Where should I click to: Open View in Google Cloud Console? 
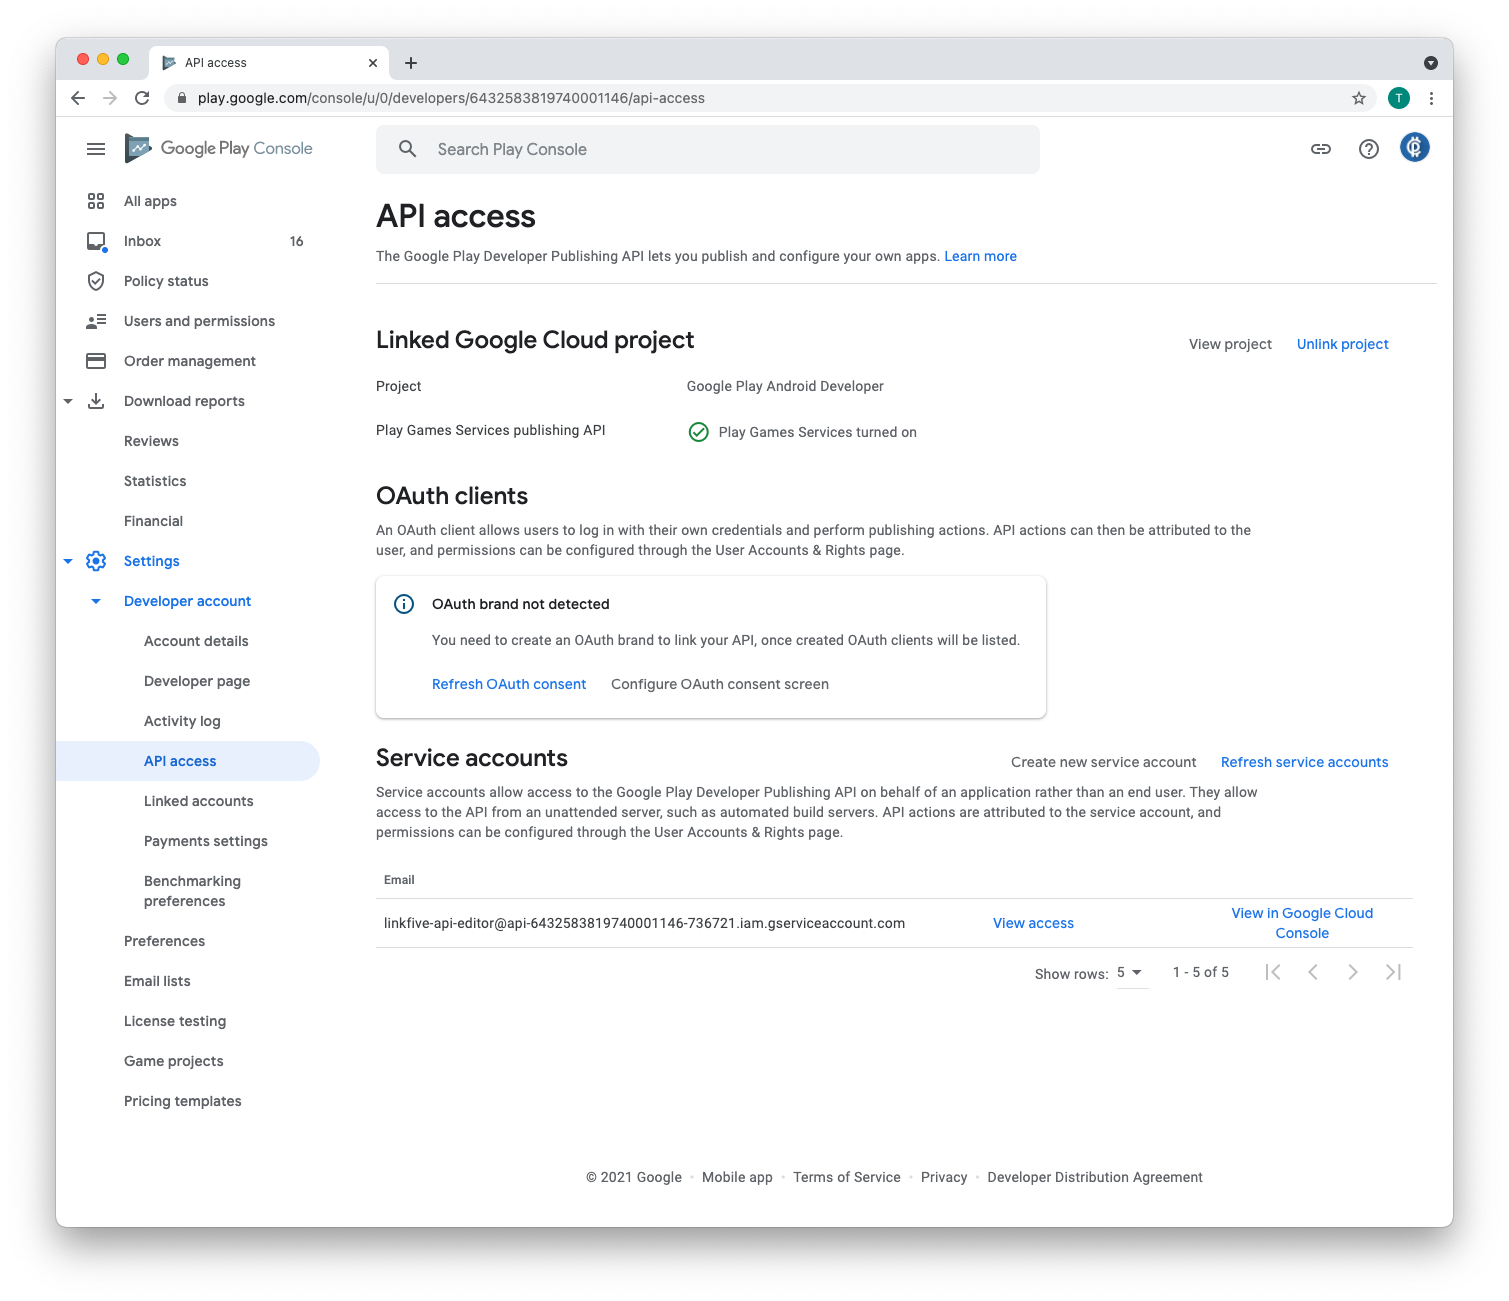(x=1302, y=923)
